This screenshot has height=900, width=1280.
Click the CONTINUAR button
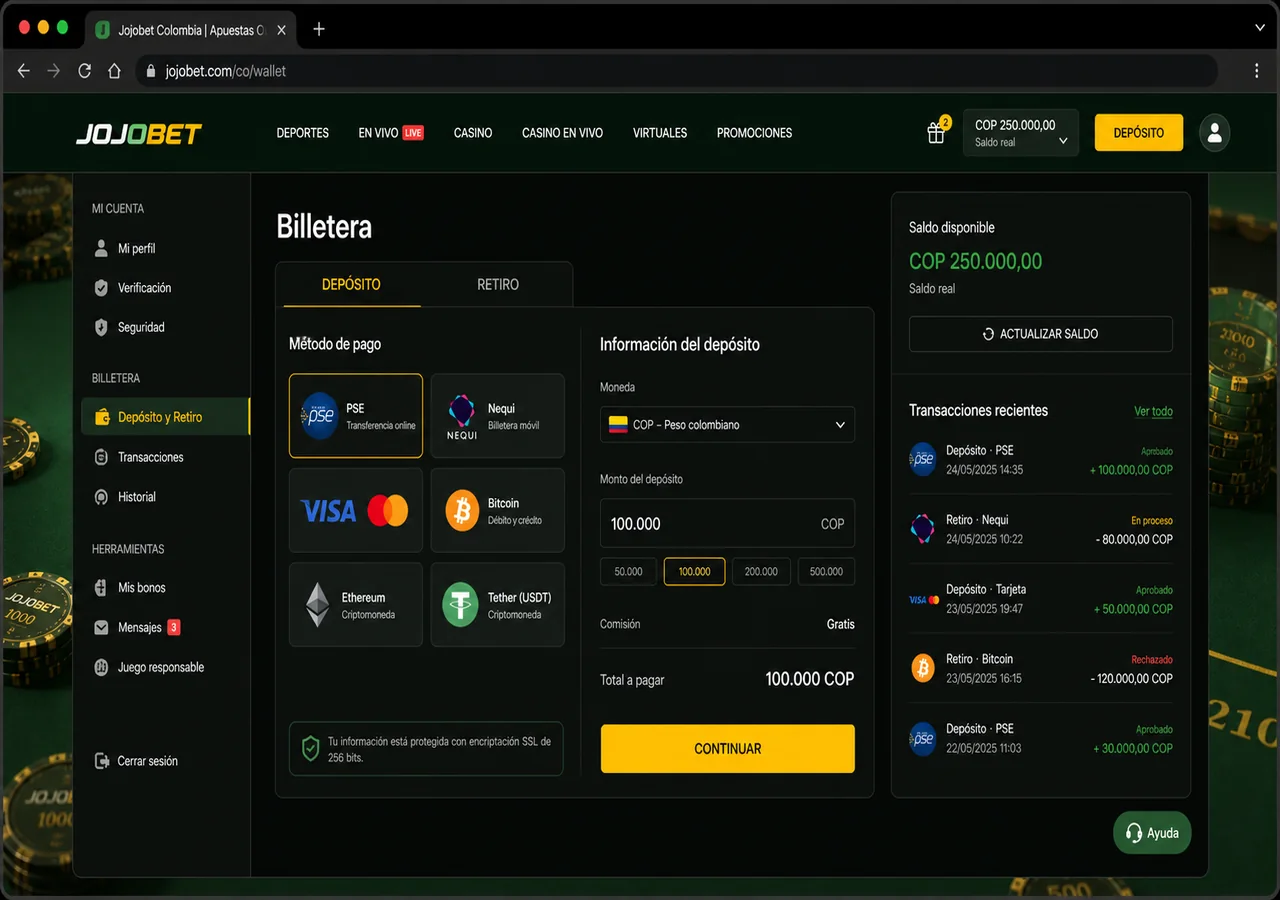click(x=728, y=749)
